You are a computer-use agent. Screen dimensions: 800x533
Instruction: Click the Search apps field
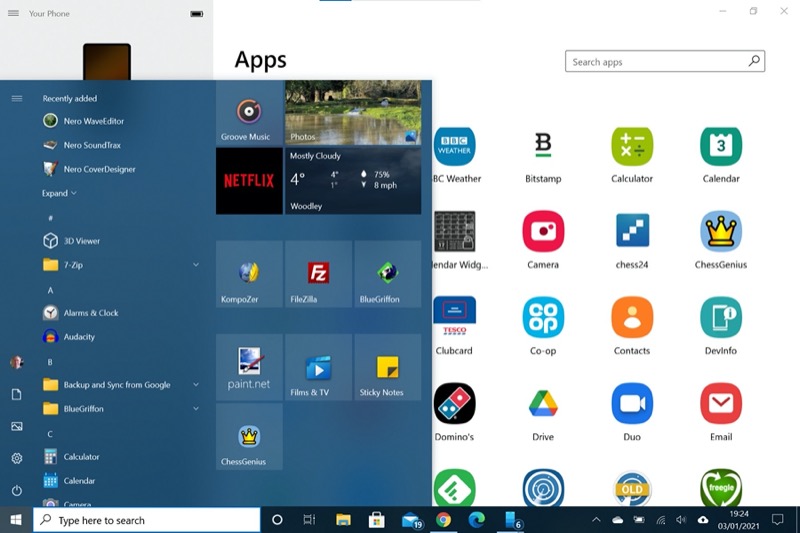[665, 61]
